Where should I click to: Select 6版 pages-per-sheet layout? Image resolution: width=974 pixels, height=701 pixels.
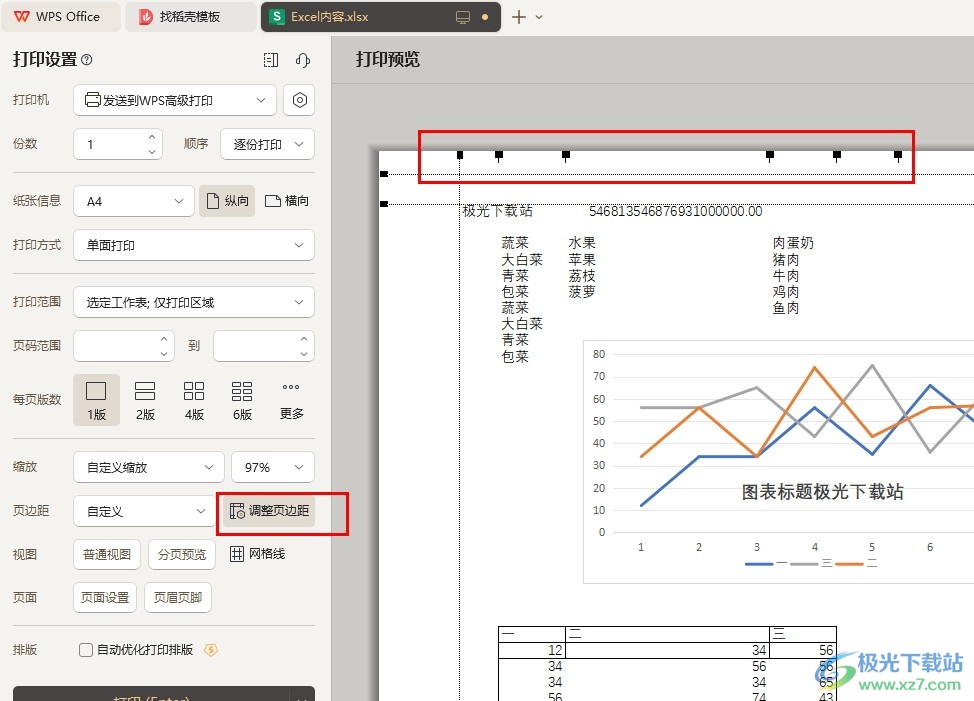point(242,399)
